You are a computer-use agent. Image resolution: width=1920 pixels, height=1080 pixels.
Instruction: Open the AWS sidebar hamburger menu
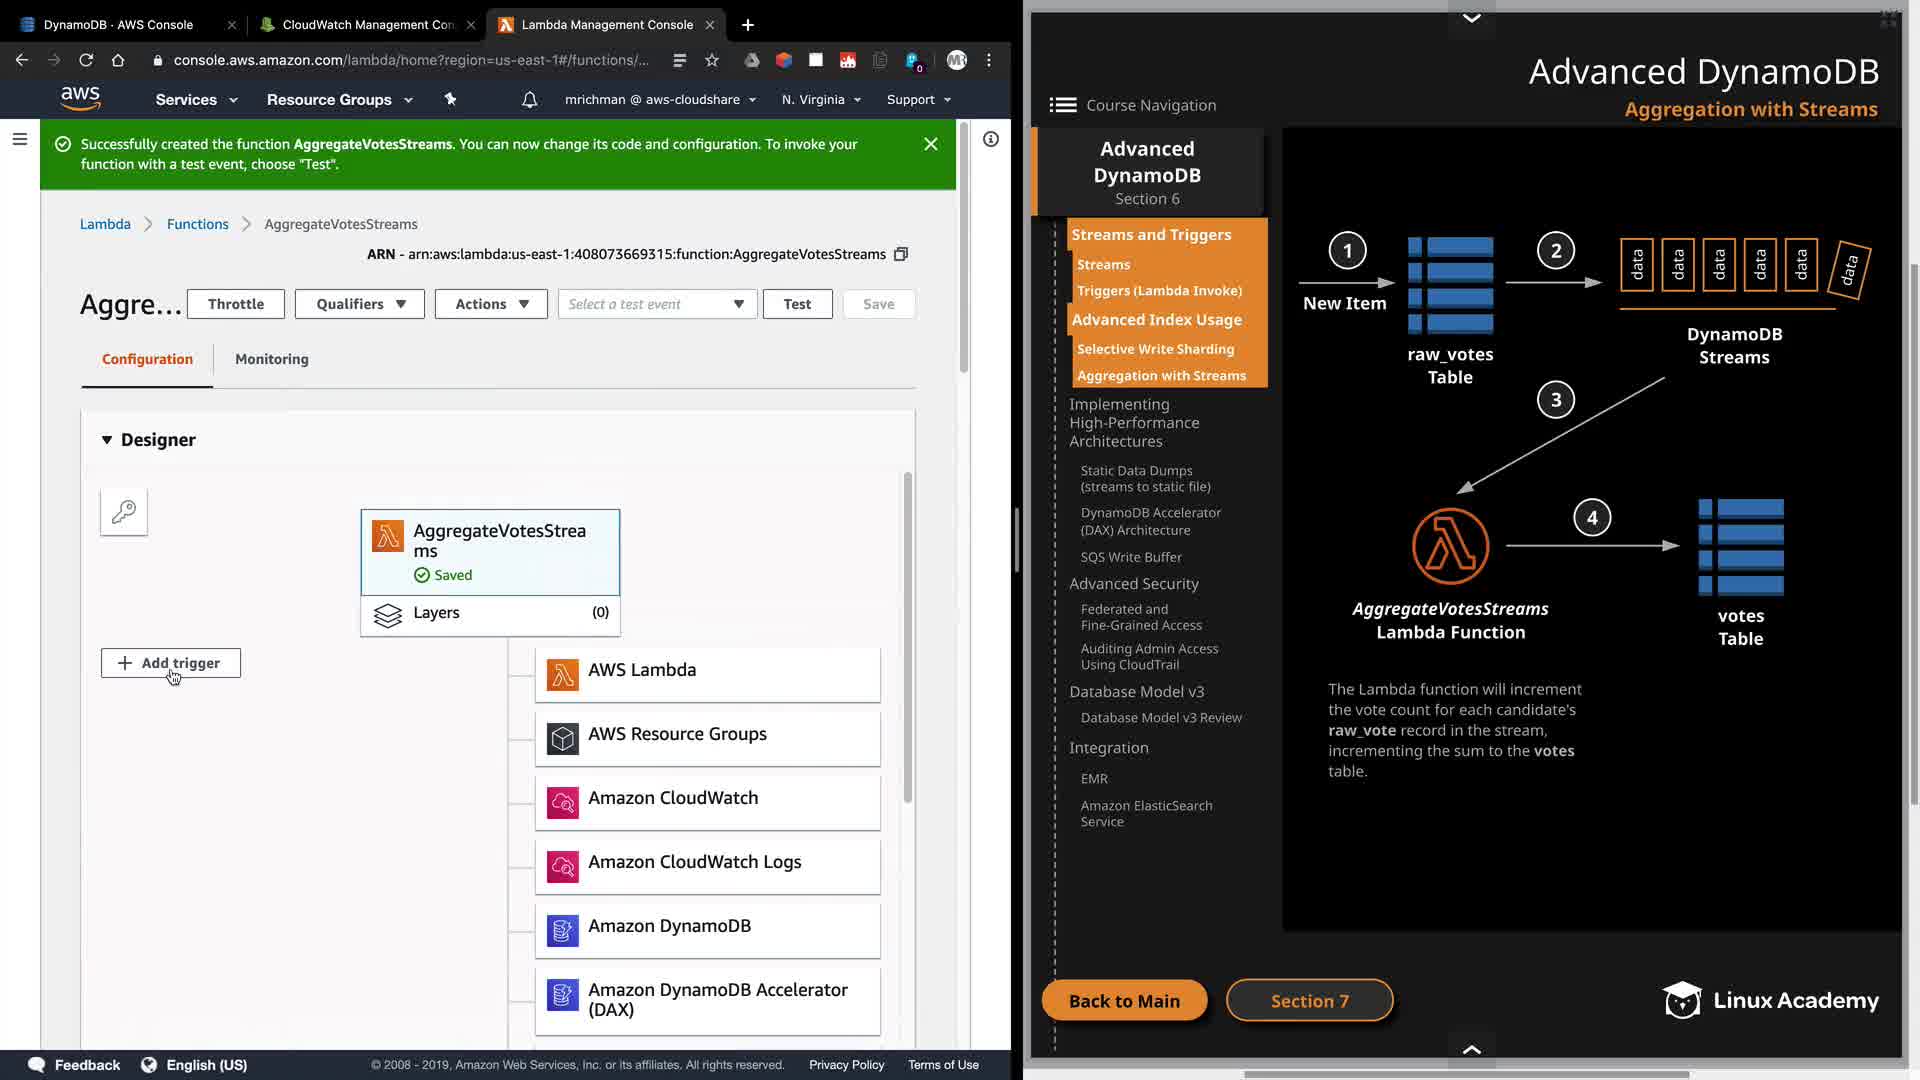point(19,140)
